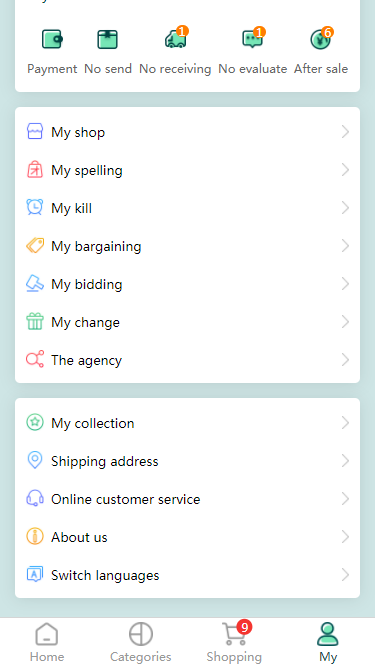
Task: Expand the About us chevron arrow
Action: click(x=345, y=536)
